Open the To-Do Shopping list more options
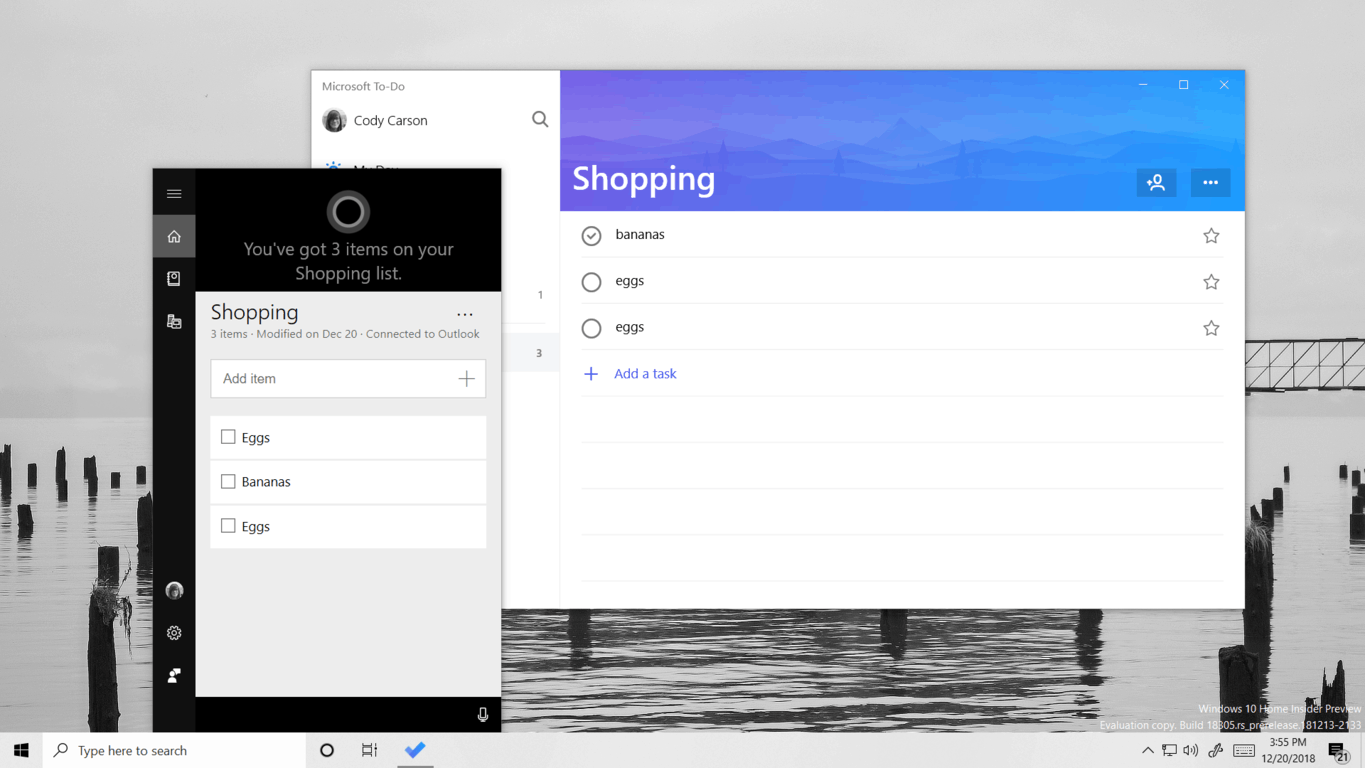 (x=1210, y=183)
